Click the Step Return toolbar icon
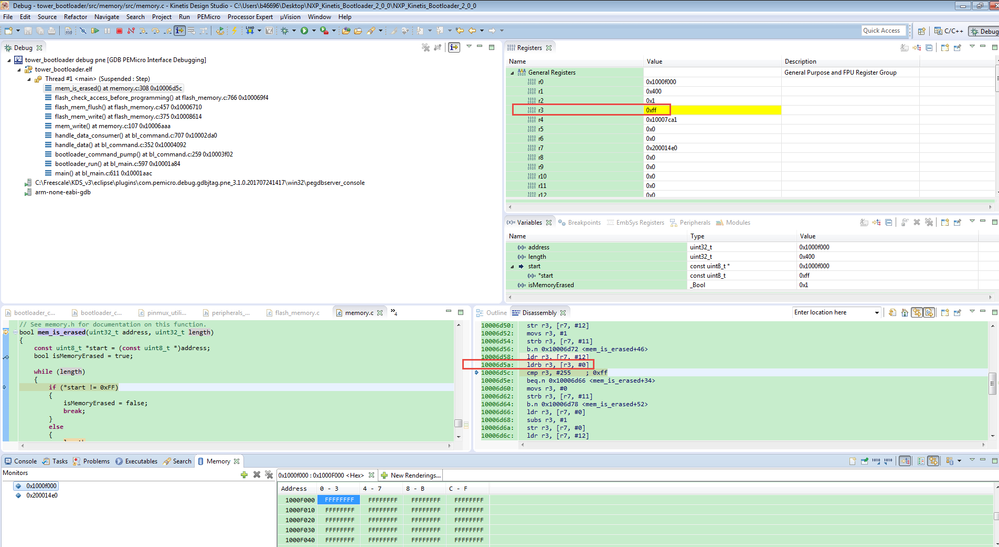The height and width of the screenshot is (547, 999). point(168,31)
